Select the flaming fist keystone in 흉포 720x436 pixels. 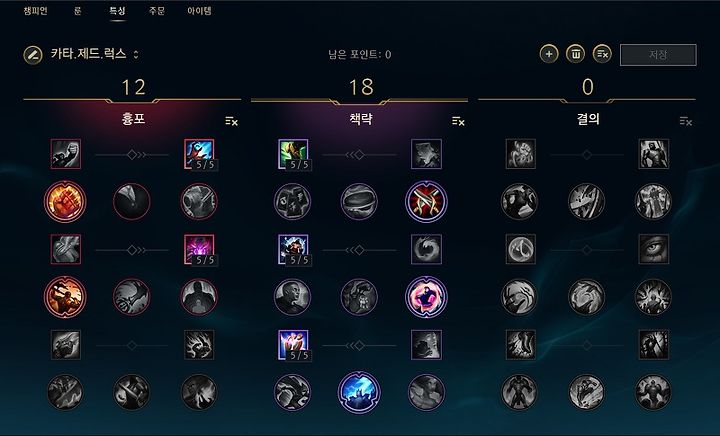coord(65,201)
